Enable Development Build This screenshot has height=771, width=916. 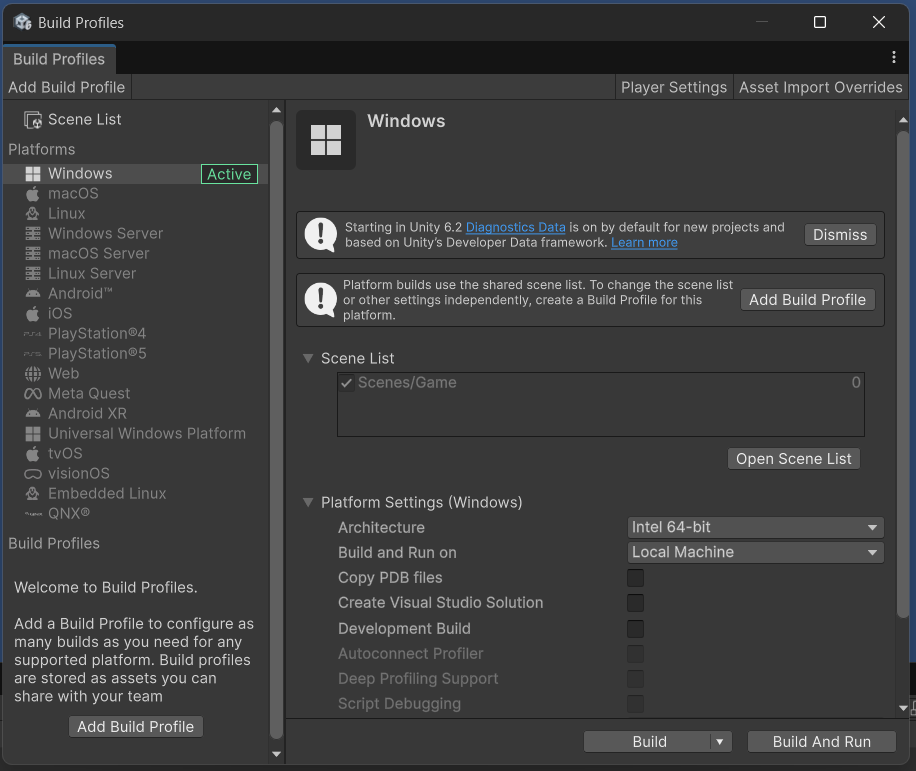635,628
